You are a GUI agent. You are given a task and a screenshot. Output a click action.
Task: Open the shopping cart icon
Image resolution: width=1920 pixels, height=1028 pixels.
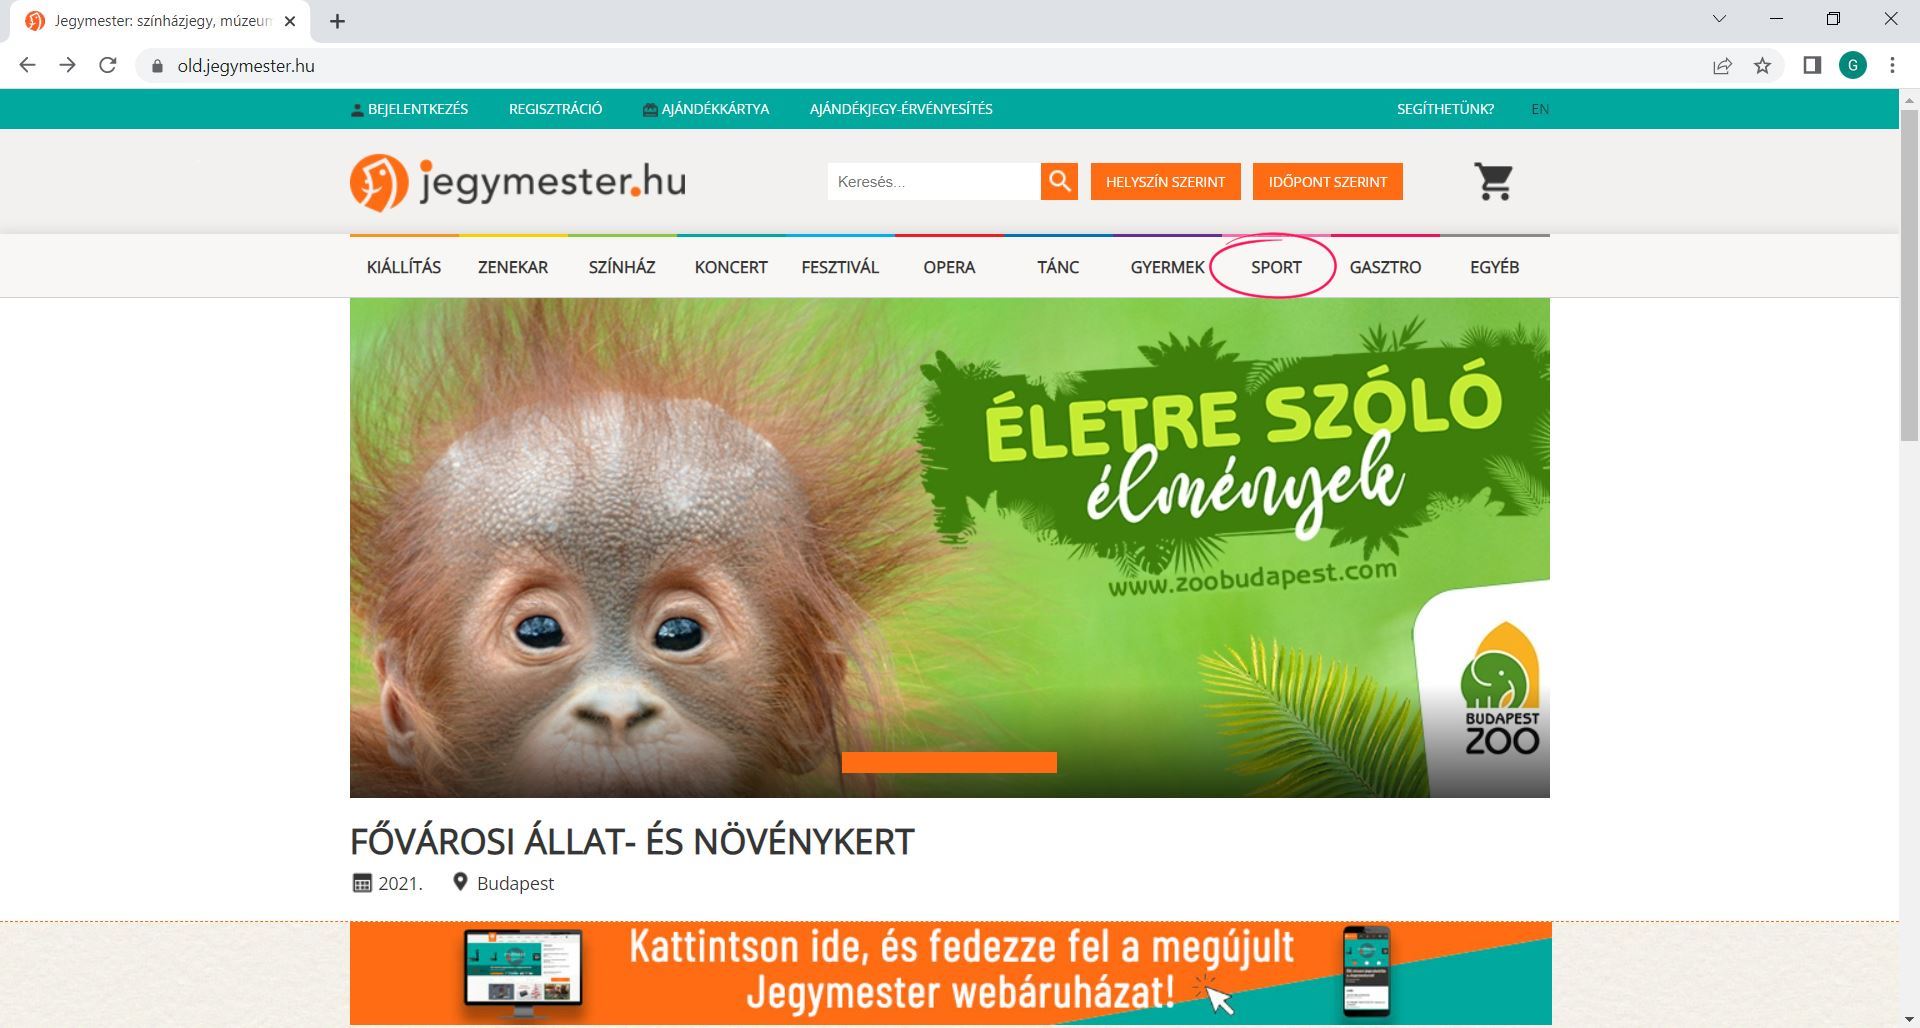(x=1494, y=182)
